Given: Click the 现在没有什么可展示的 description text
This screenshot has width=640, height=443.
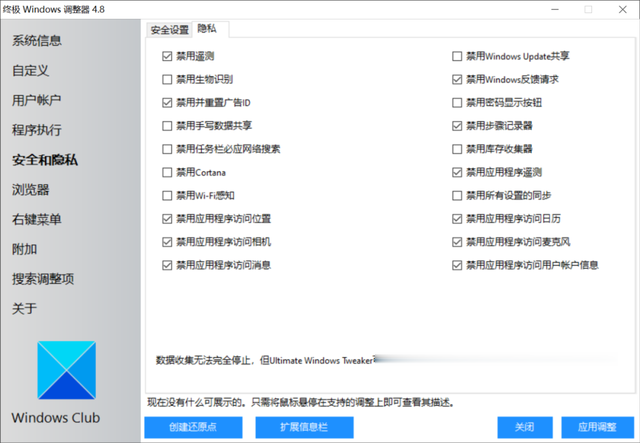Looking at the screenshot, I should tap(301, 403).
